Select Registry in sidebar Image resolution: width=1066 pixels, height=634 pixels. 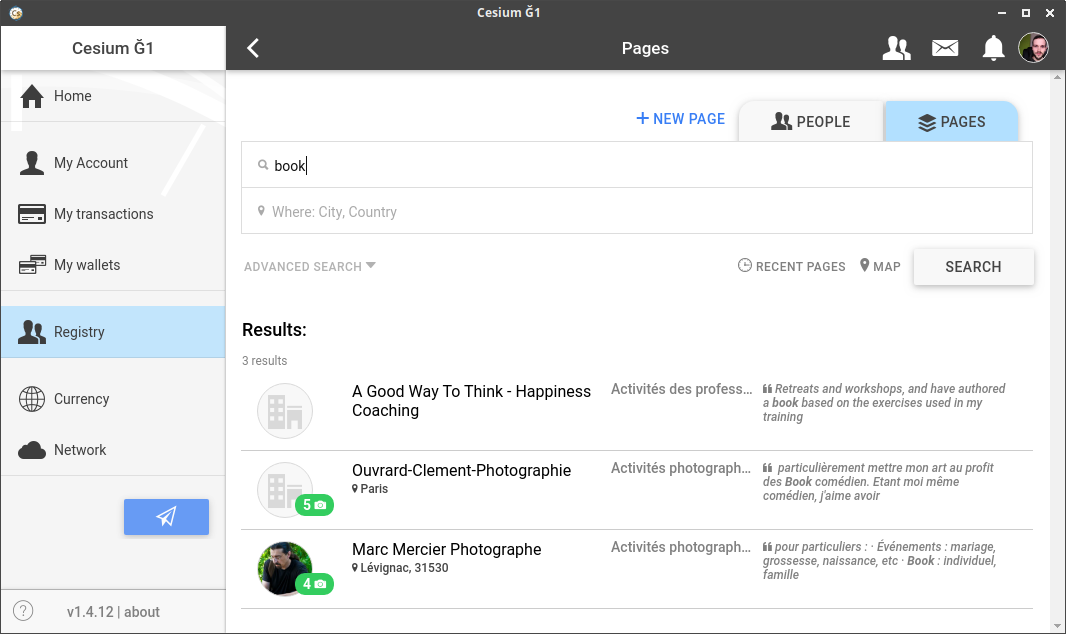(x=113, y=332)
